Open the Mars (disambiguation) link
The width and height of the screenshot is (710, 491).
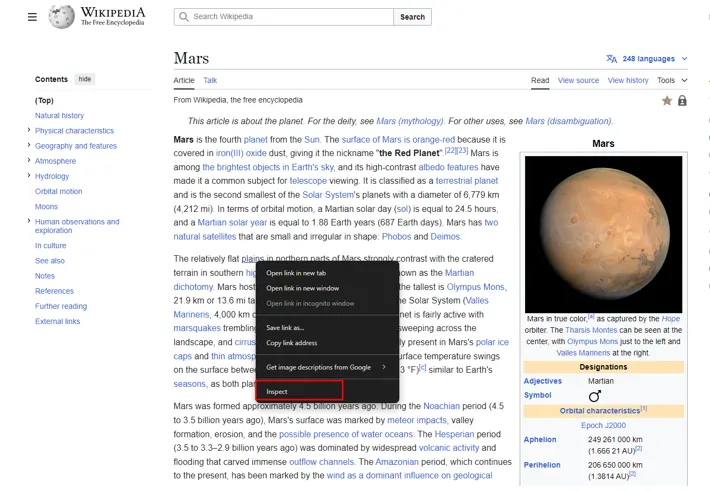pyautogui.click(x=568, y=121)
